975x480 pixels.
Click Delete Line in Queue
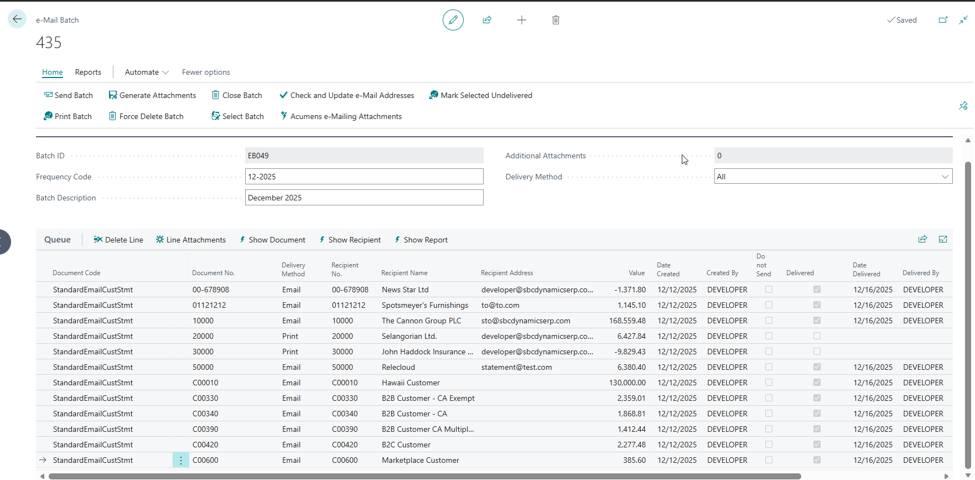pyautogui.click(x=118, y=239)
